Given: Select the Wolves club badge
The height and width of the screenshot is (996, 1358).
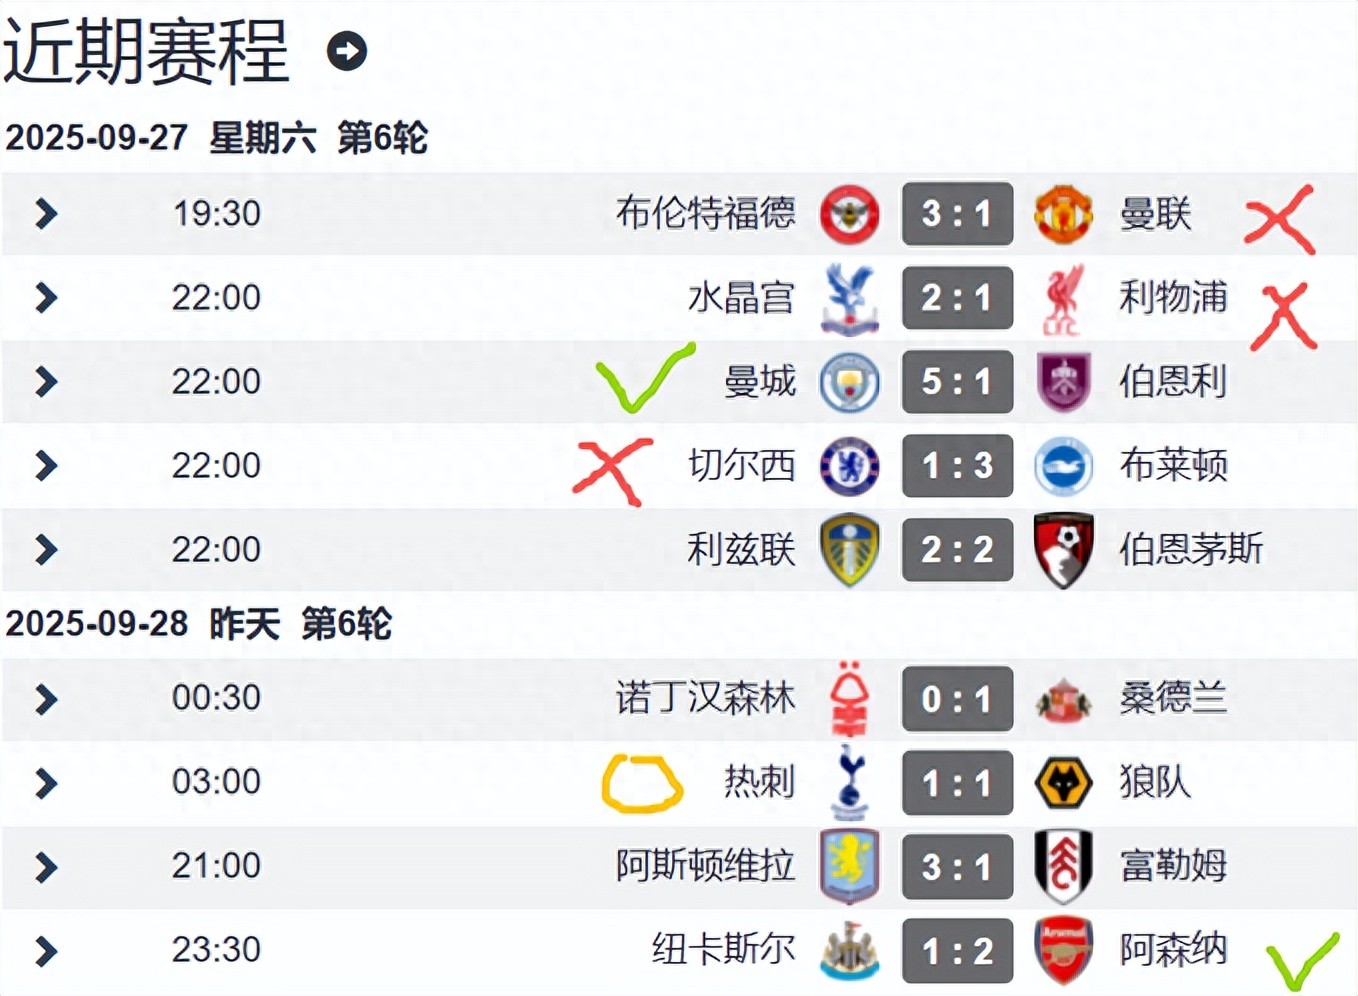Looking at the screenshot, I should point(1063,783).
